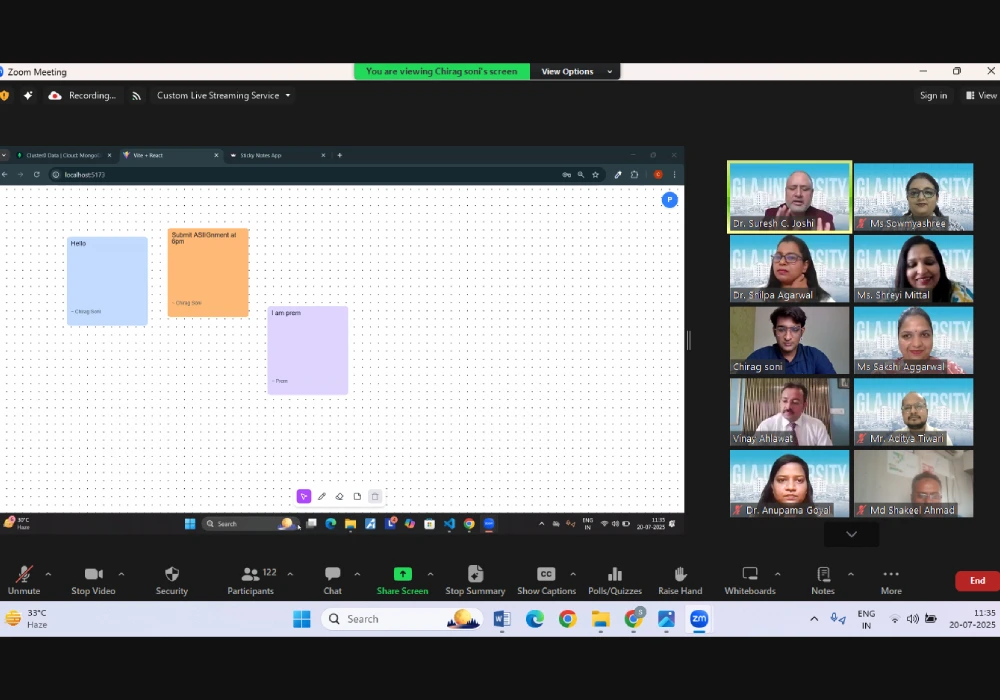Select Dr. Suresh C. Joshi's video tile

[x=789, y=197]
